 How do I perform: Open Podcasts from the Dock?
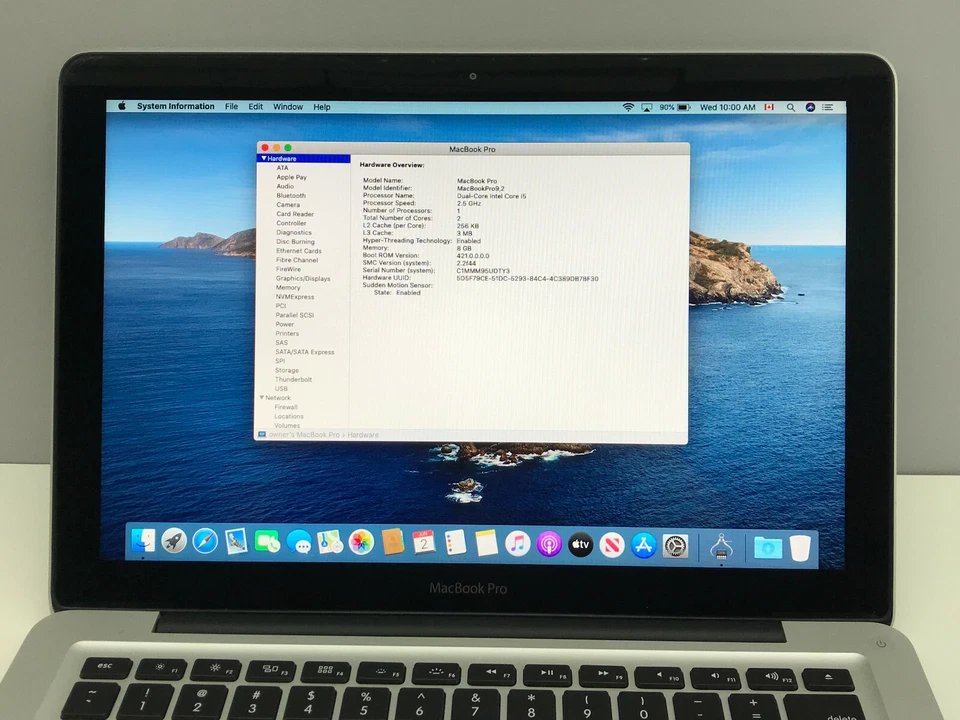pyautogui.click(x=549, y=545)
